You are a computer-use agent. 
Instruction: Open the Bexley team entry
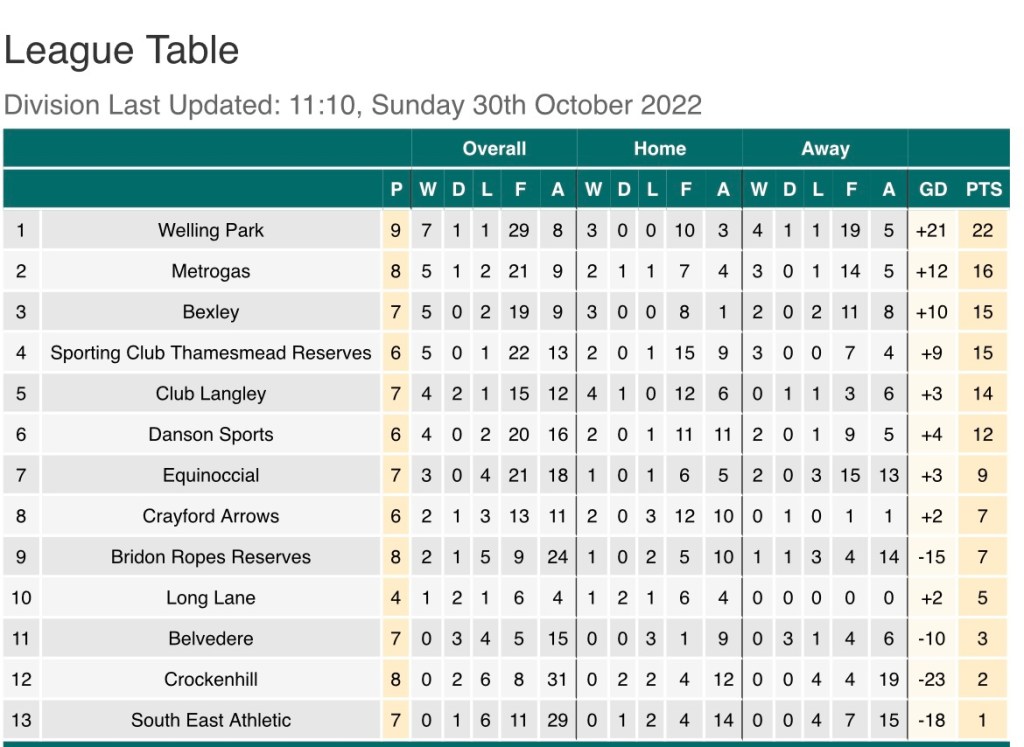tap(211, 312)
